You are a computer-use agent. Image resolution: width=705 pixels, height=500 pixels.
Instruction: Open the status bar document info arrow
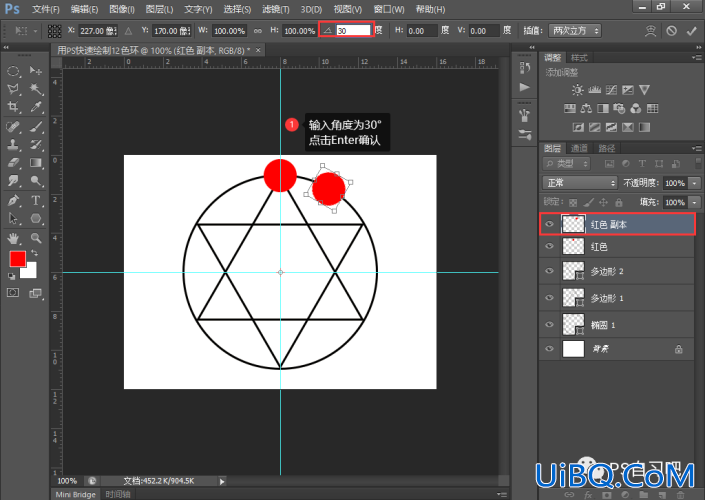(x=222, y=482)
